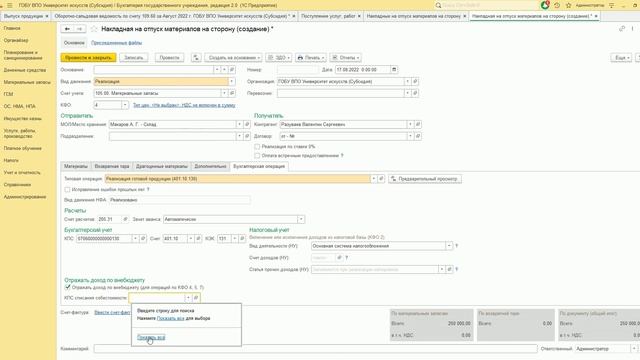Expand the Вид движения dropdown
Image resolution: width=640 pixels, height=360 pixels.
tap(231, 82)
